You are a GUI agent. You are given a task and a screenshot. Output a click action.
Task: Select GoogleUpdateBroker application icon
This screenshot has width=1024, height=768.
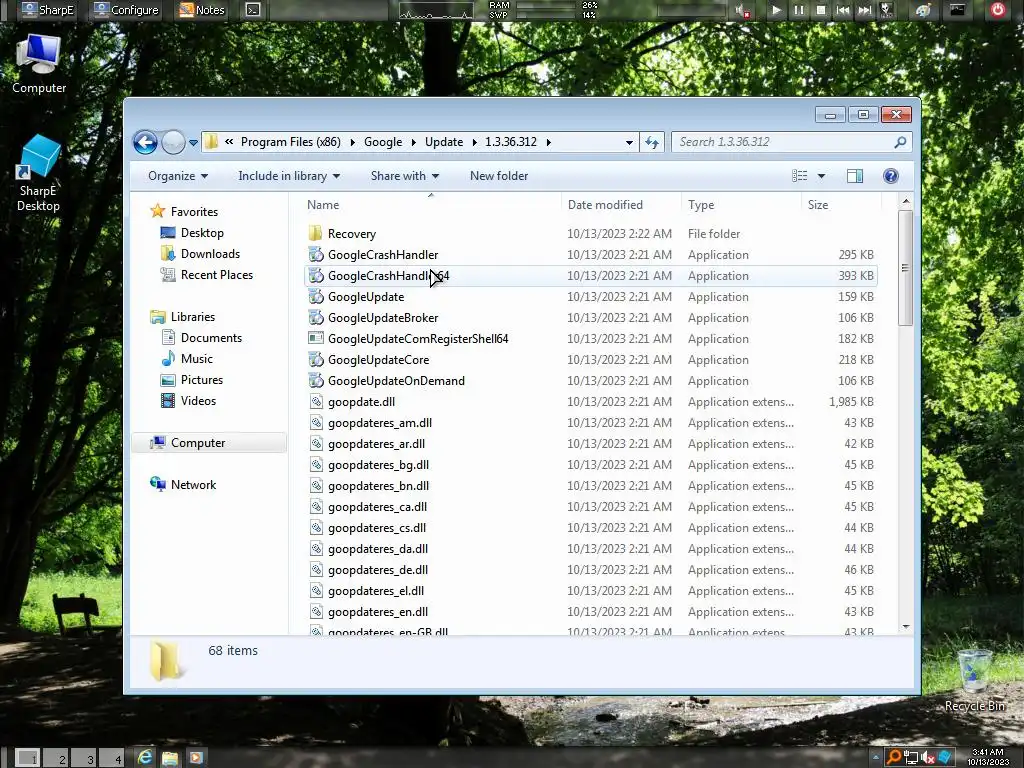click(315, 317)
